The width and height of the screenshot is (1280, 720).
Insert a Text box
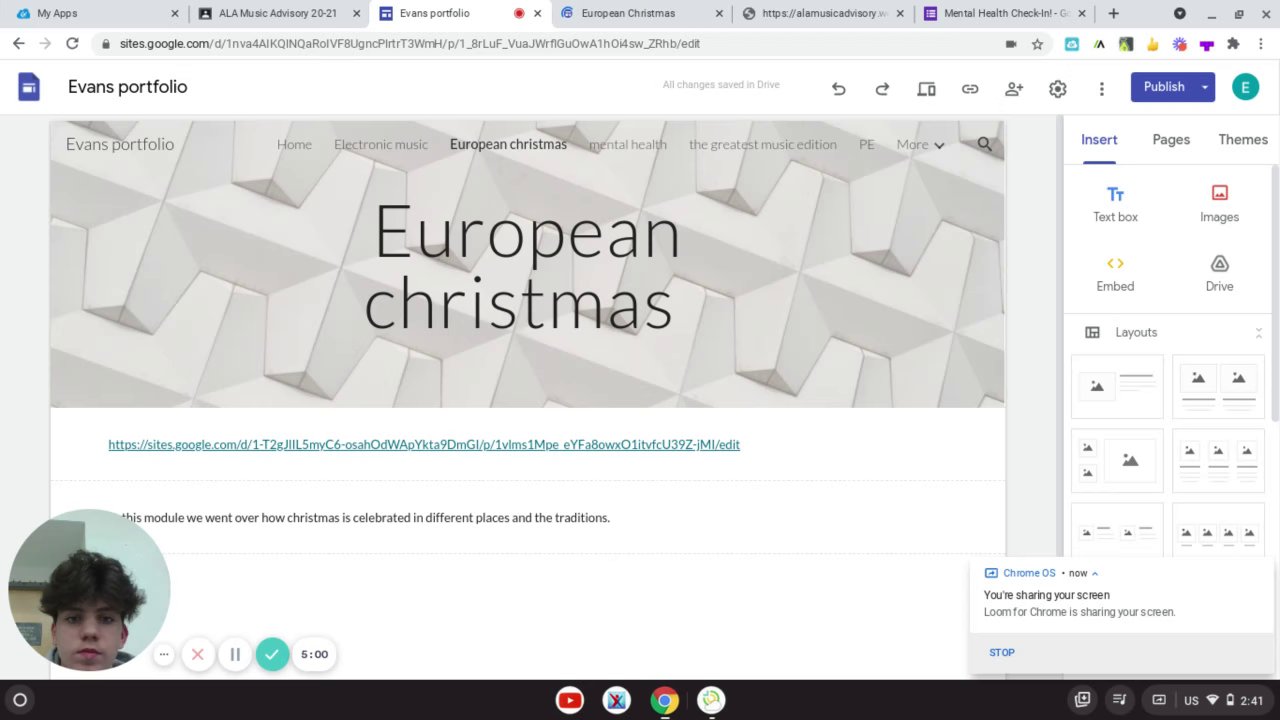[x=1115, y=204]
